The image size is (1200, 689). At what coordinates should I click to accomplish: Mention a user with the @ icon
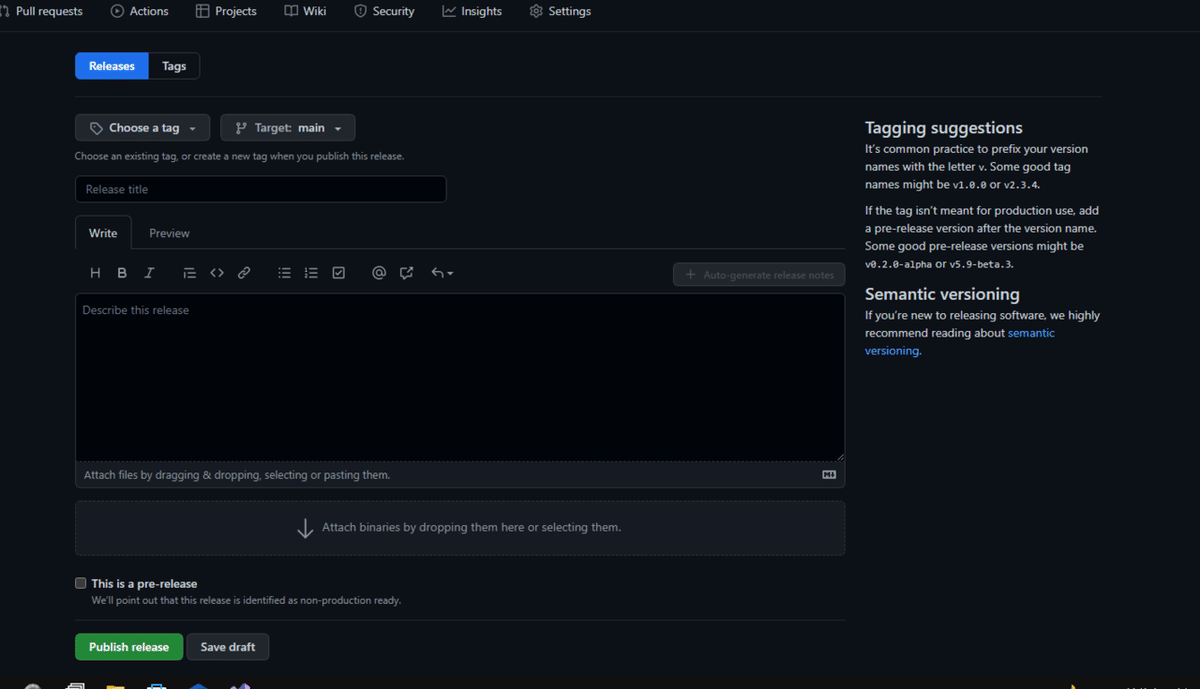[x=379, y=273]
